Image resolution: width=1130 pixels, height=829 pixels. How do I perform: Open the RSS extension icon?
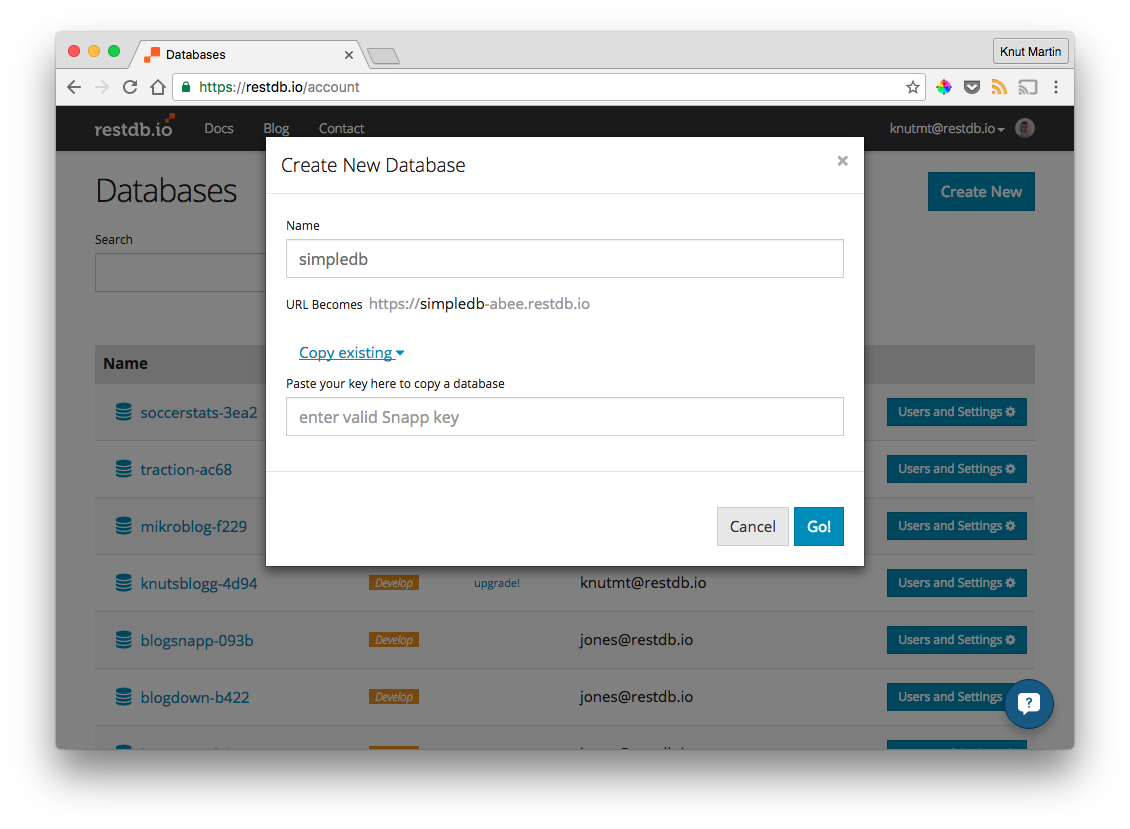(x=999, y=87)
